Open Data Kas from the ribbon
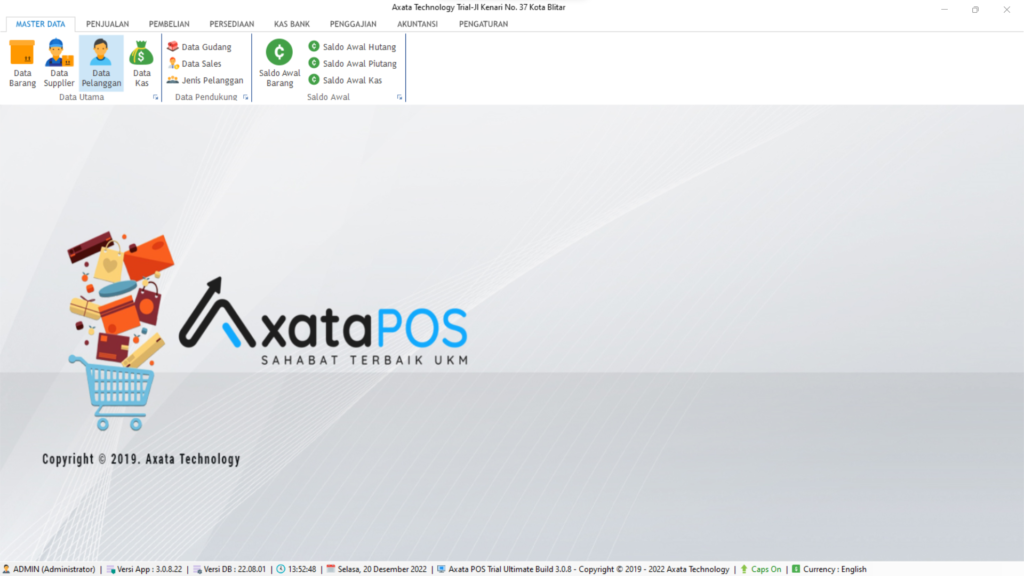This screenshot has height=576, width=1024. [x=142, y=63]
